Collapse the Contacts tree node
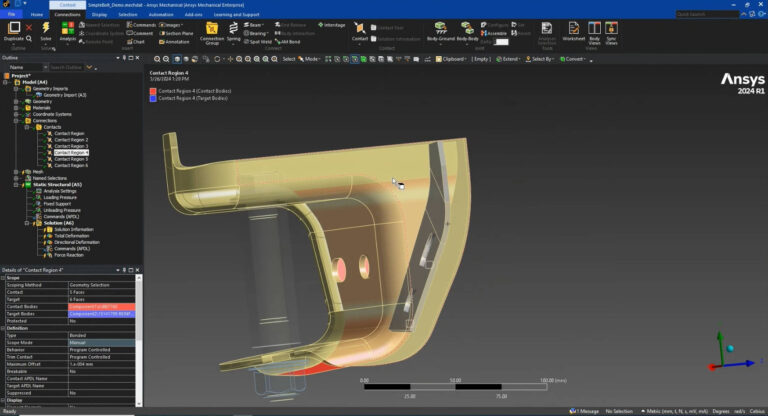Image resolution: width=768 pixels, height=416 pixels. click(27, 127)
